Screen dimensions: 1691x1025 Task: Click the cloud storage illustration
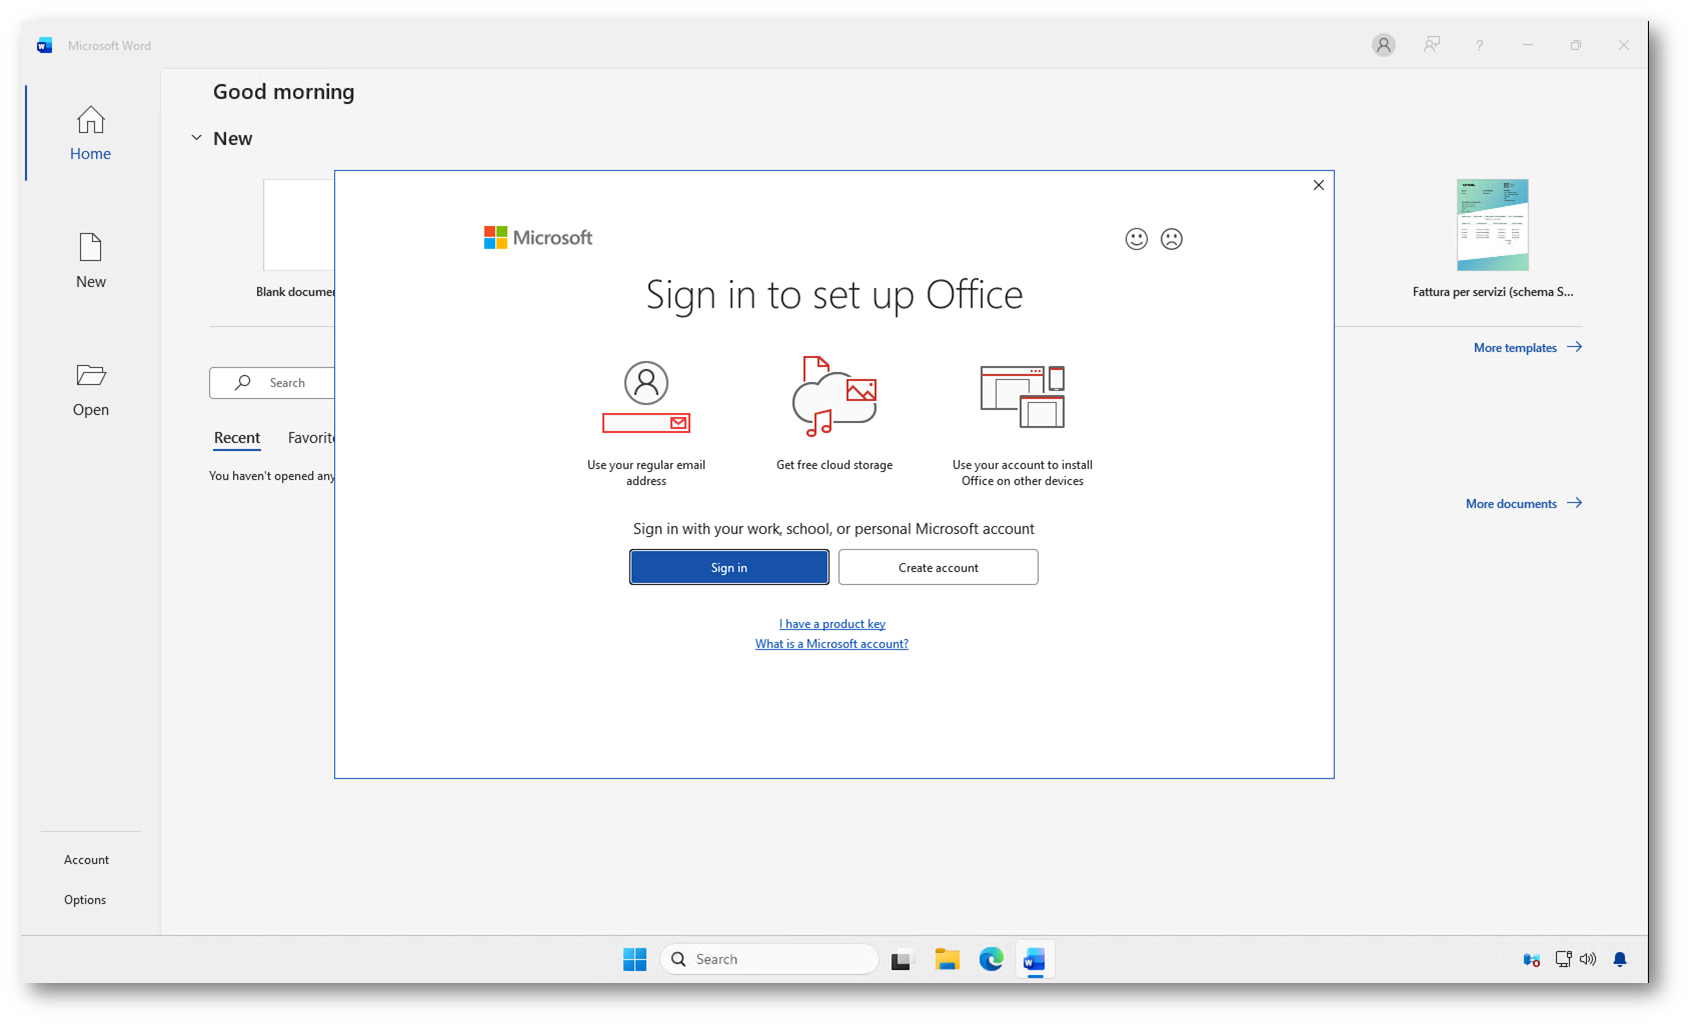point(834,397)
